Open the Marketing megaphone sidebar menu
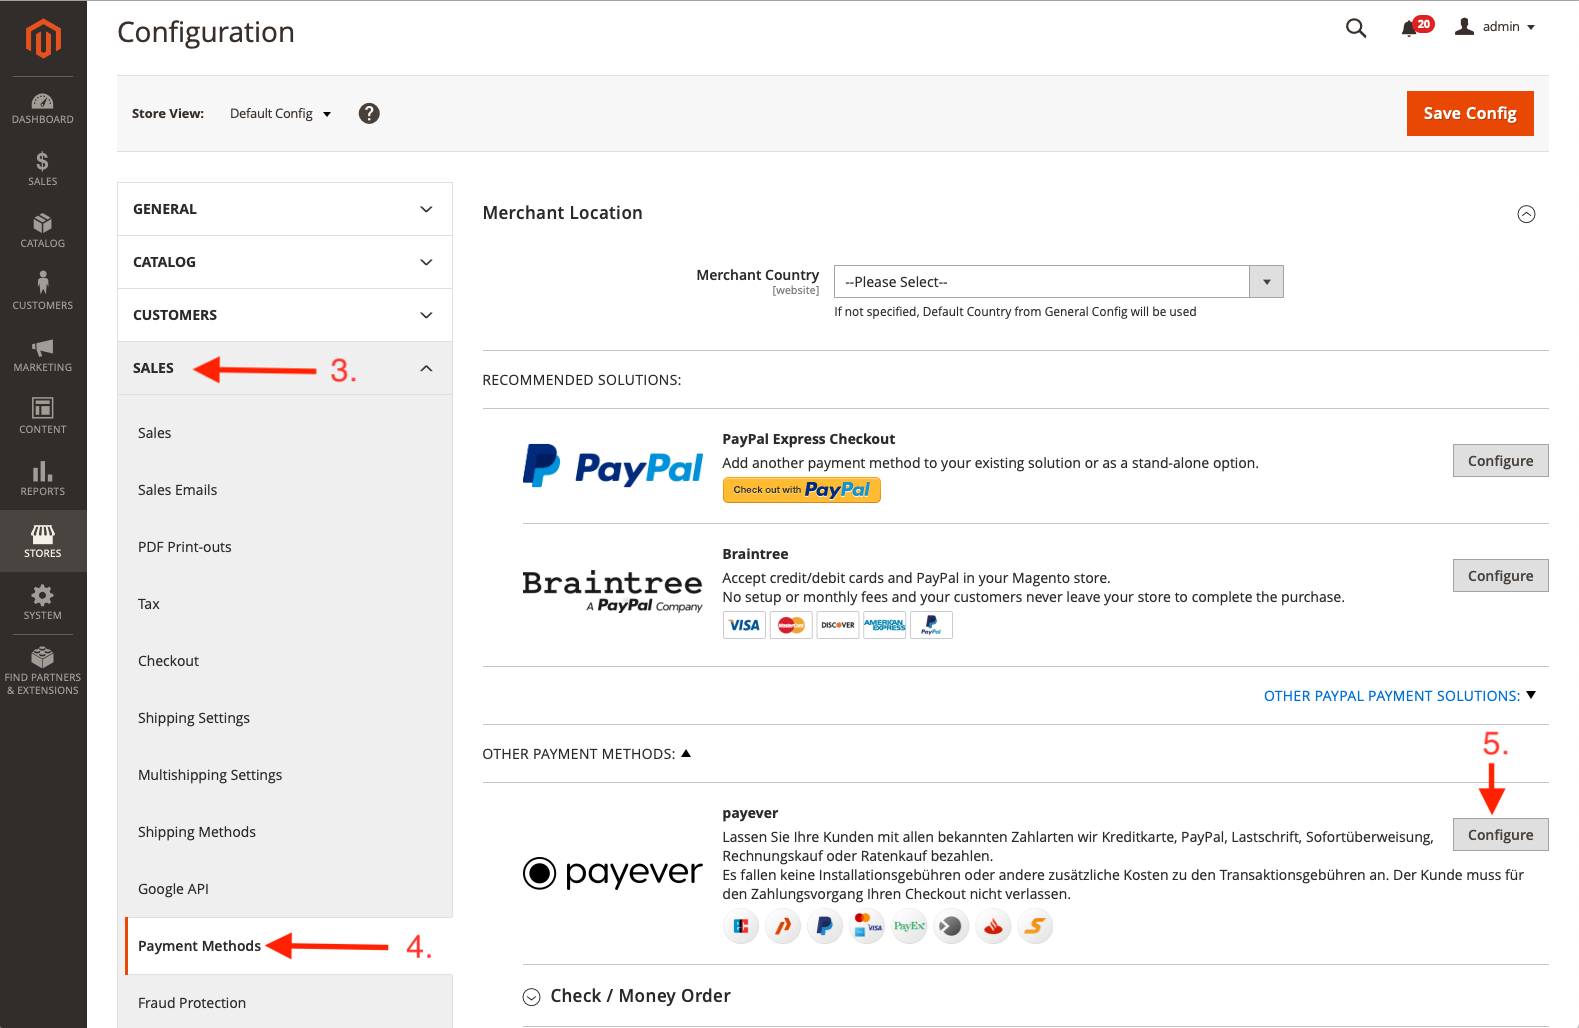This screenshot has height=1028, width=1579. coord(43,355)
